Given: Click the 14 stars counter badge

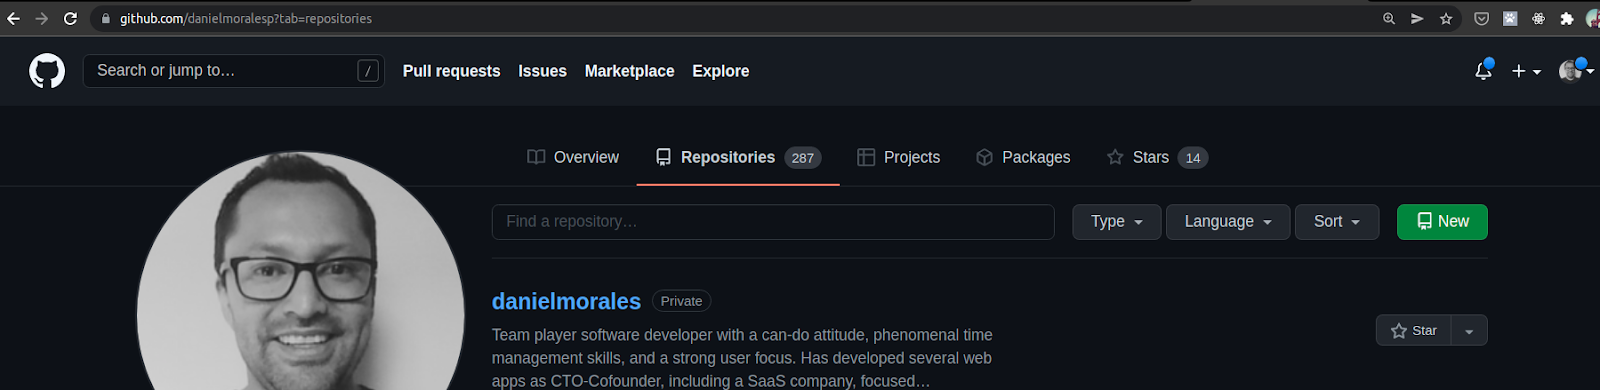Looking at the screenshot, I should [x=1193, y=158].
